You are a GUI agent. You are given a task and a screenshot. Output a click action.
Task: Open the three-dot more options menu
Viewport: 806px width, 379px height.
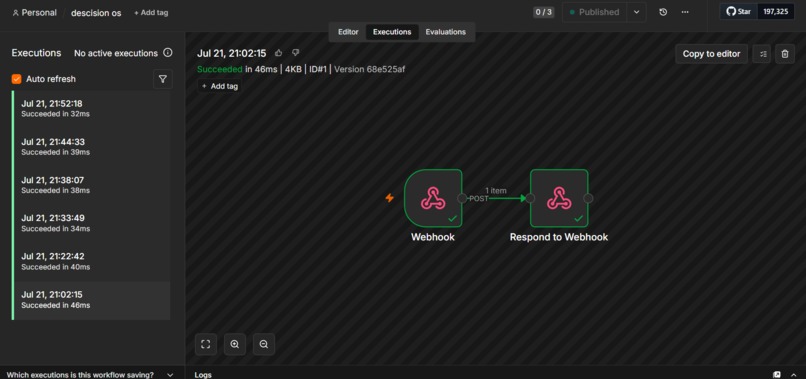pyautogui.click(x=685, y=12)
